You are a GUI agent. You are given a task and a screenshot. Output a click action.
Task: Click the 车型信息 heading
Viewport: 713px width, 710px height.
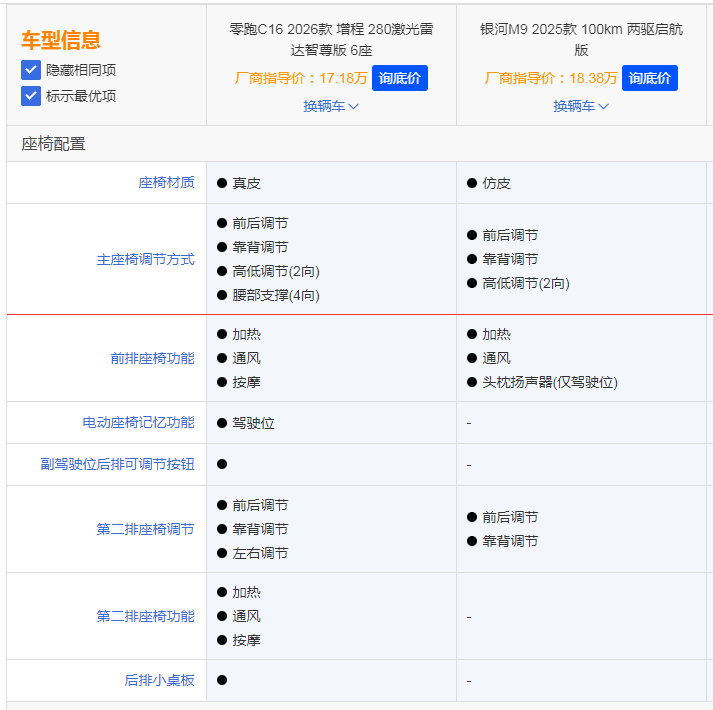[x=61, y=40]
